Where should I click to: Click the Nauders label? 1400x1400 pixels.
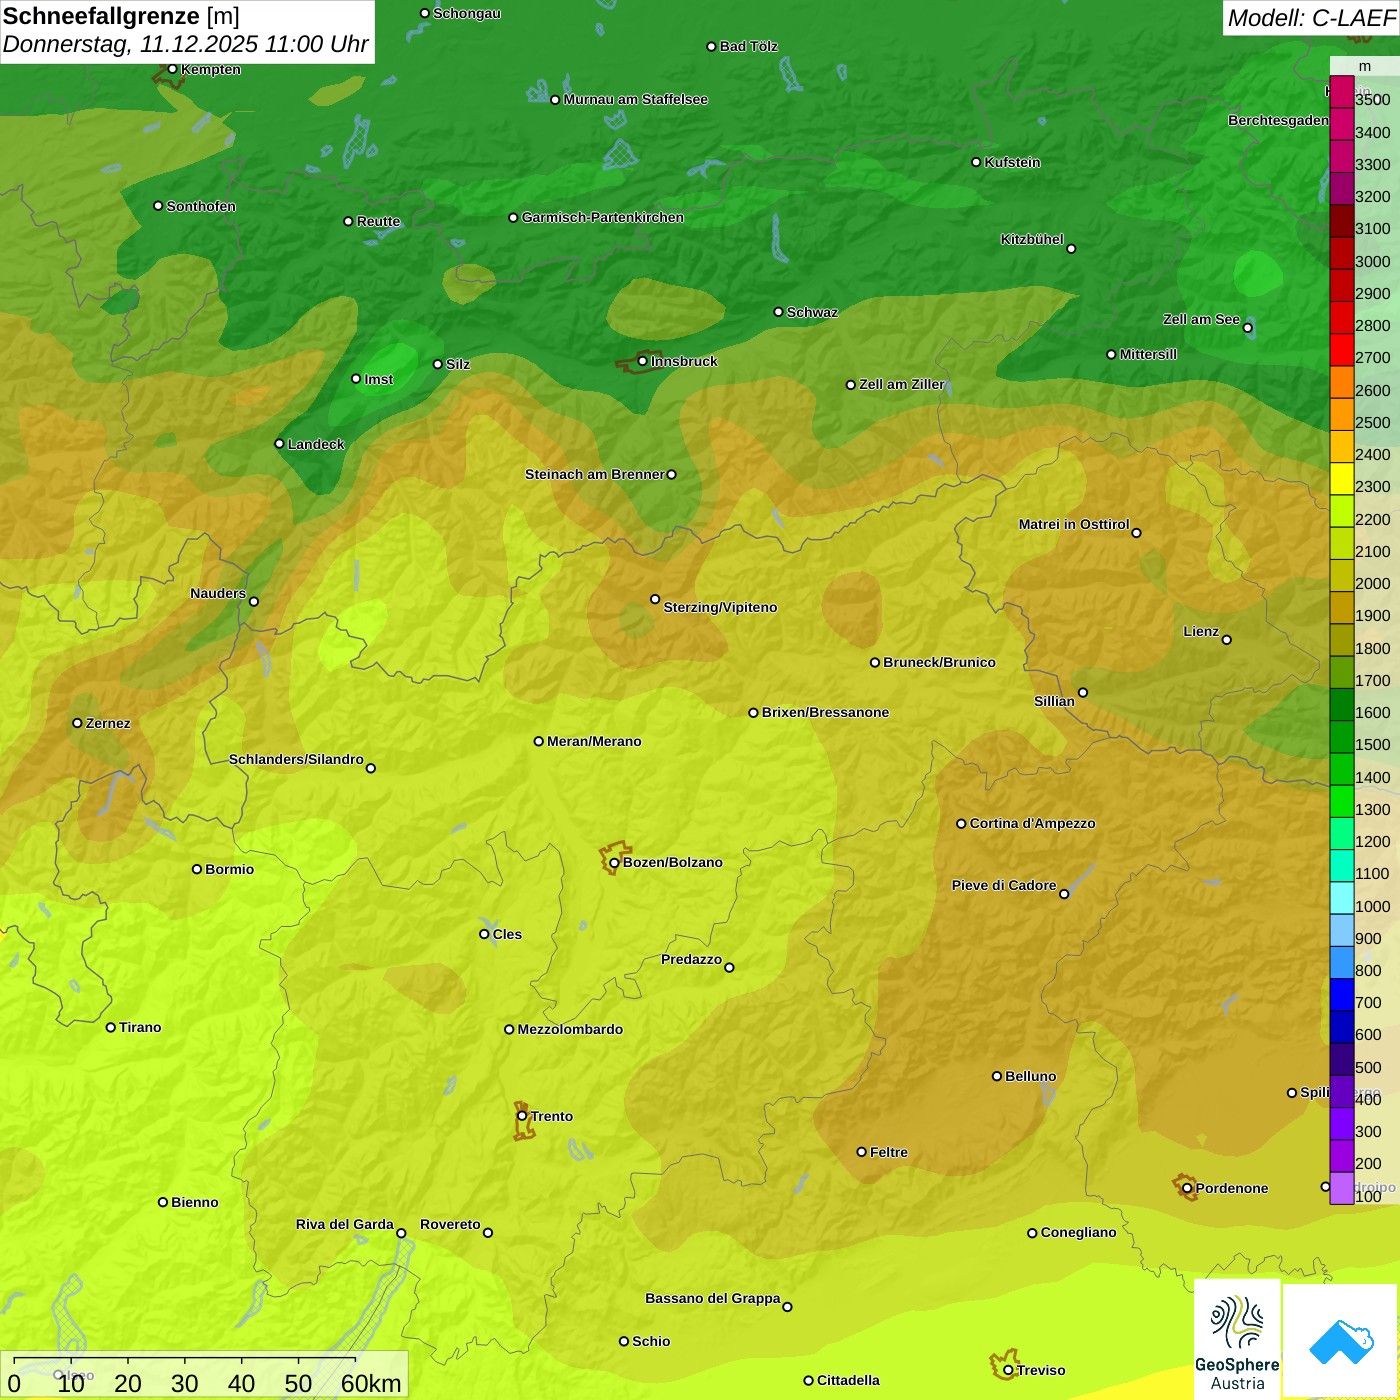coord(218,593)
